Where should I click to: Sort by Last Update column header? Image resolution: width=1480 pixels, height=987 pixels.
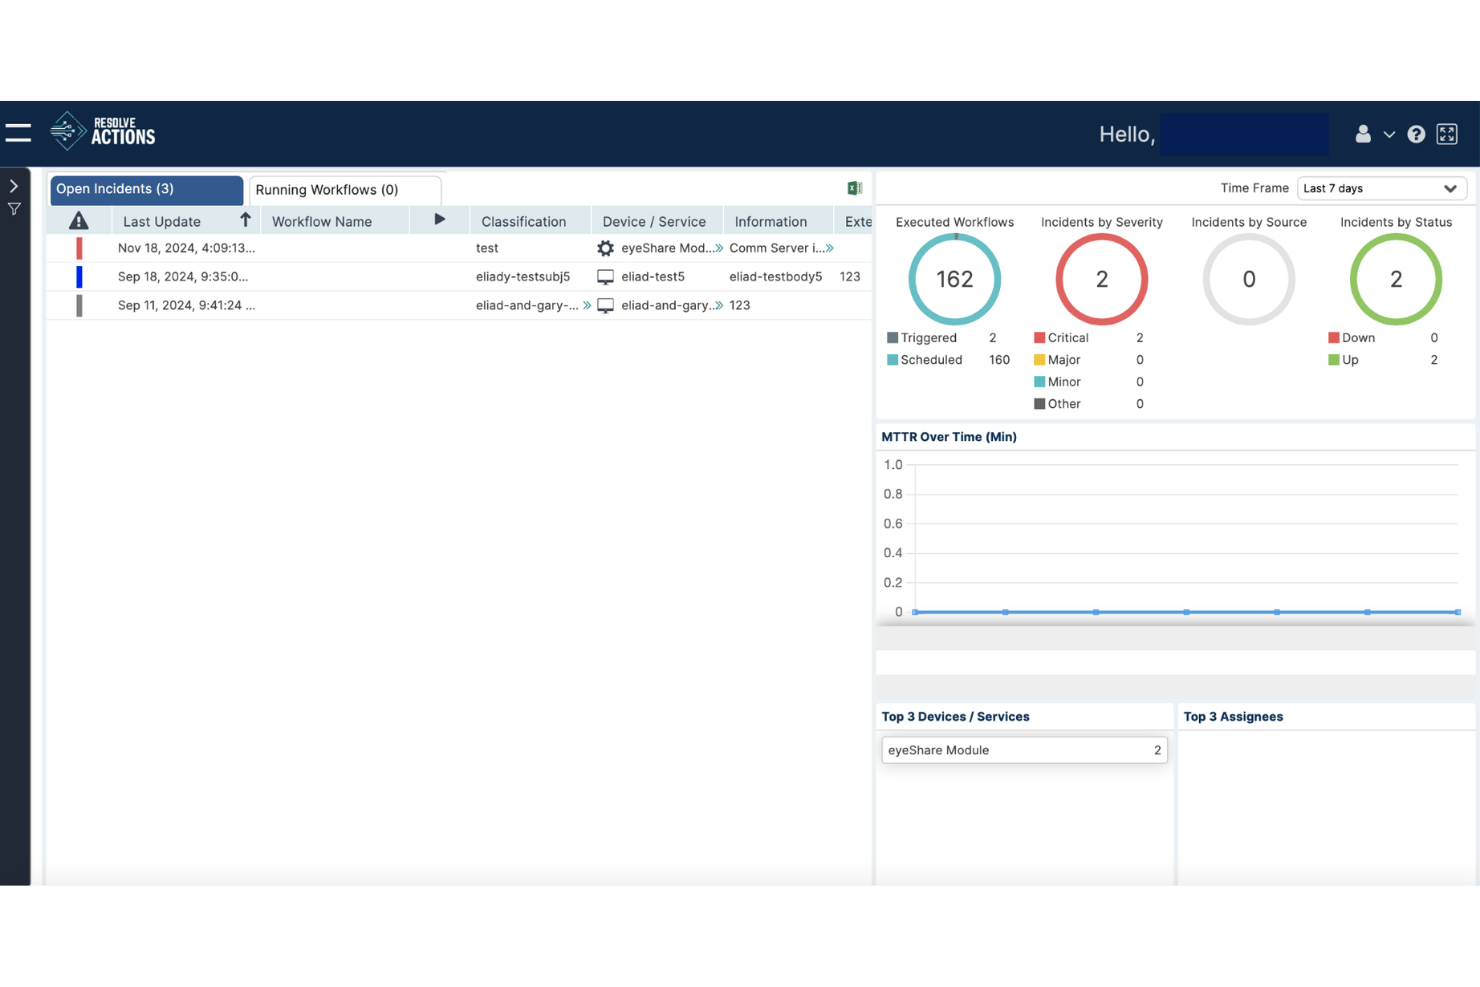click(x=162, y=222)
